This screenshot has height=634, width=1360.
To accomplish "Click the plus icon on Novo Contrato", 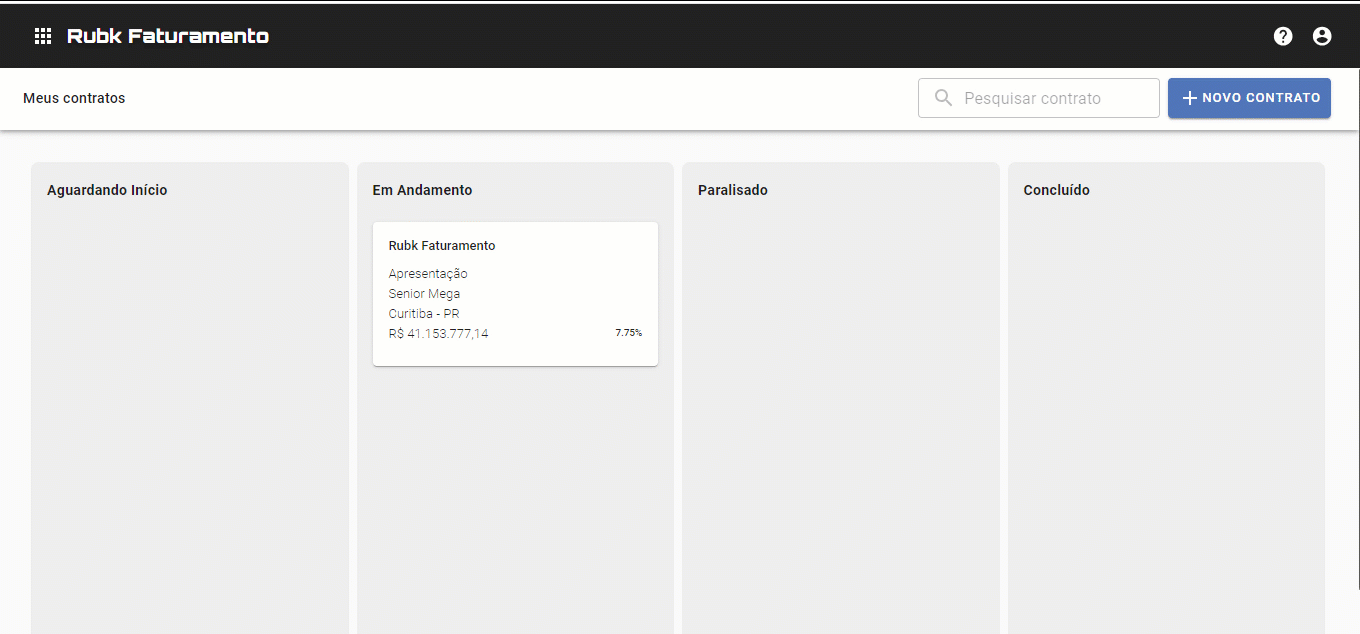I will [1190, 98].
